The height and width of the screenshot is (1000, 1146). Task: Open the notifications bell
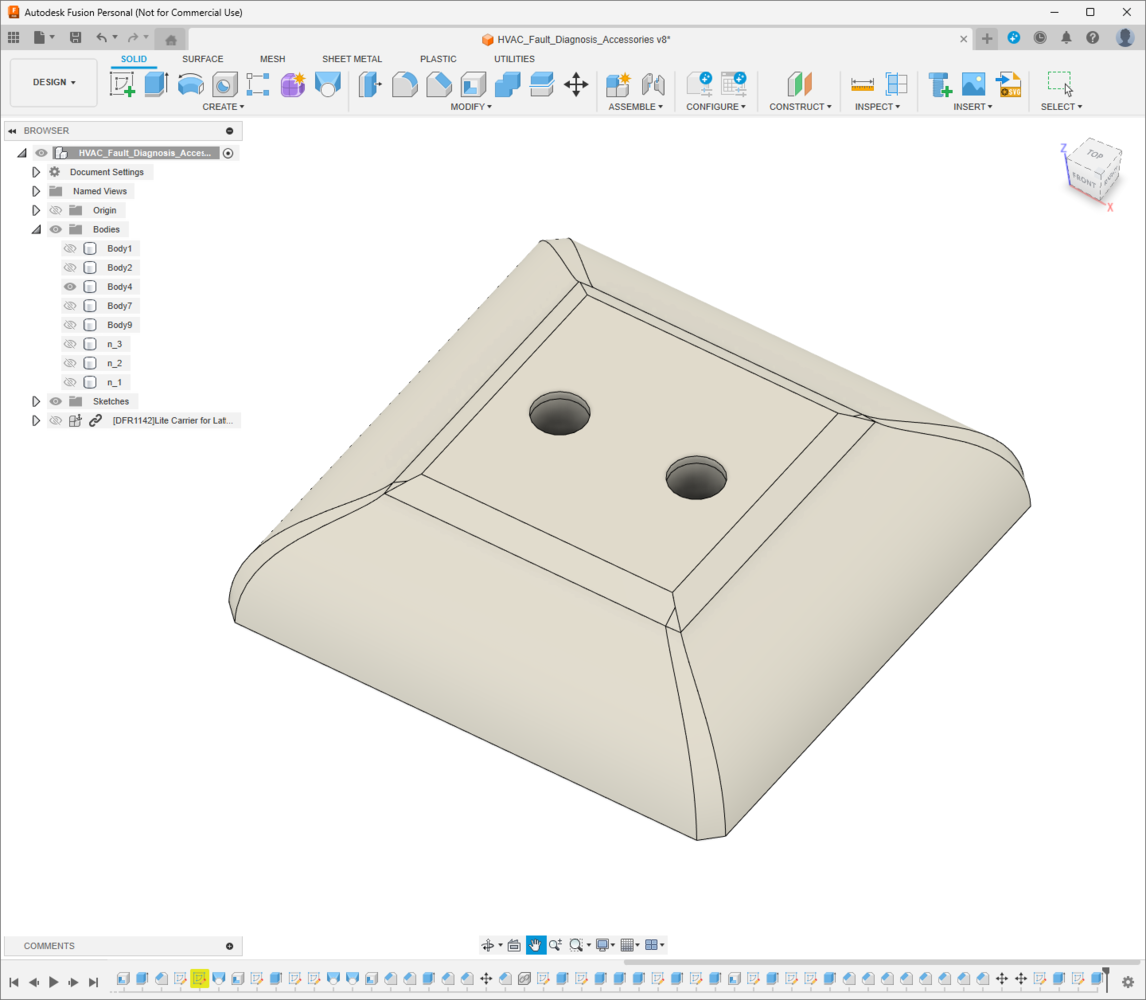pos(1066,38)
